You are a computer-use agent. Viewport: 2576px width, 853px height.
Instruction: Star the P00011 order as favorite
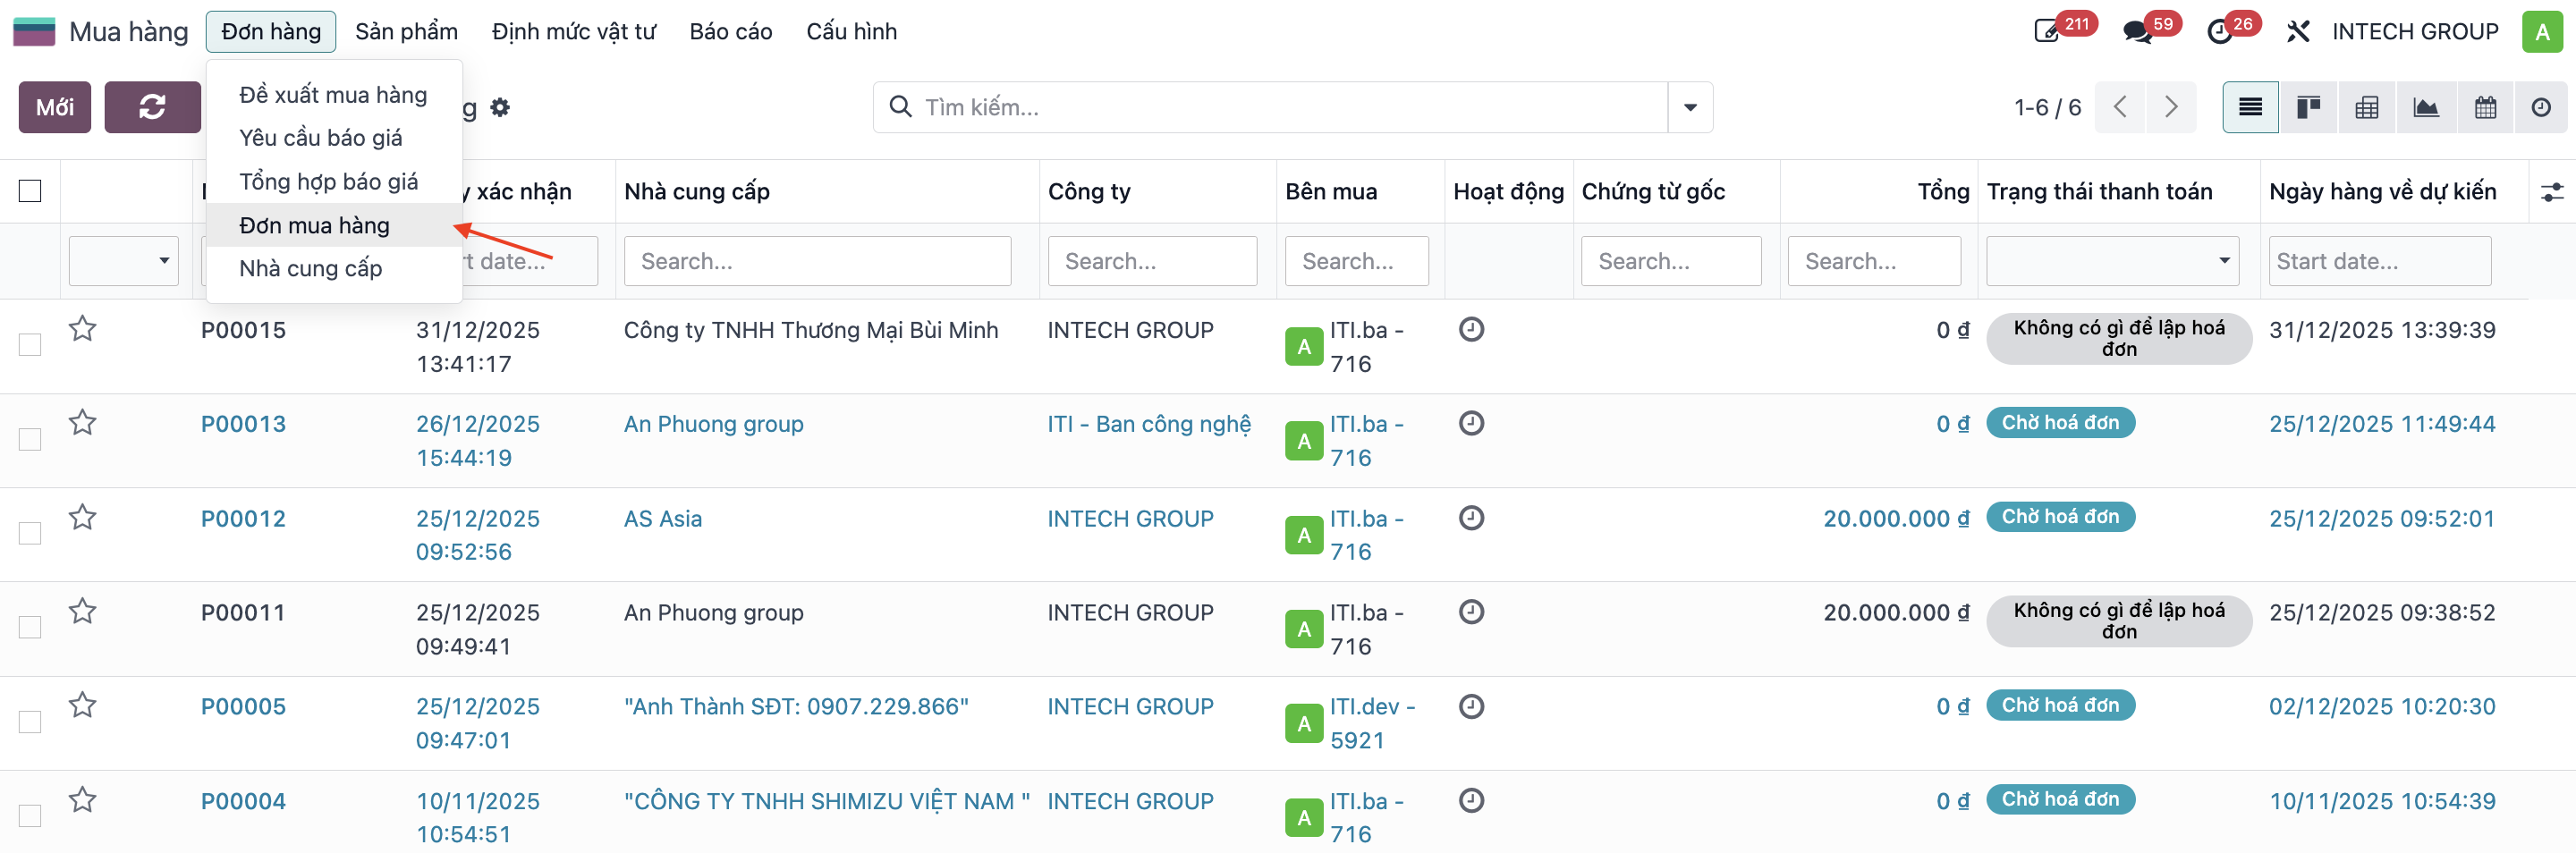pyautogui.click(x=82, y=611)
